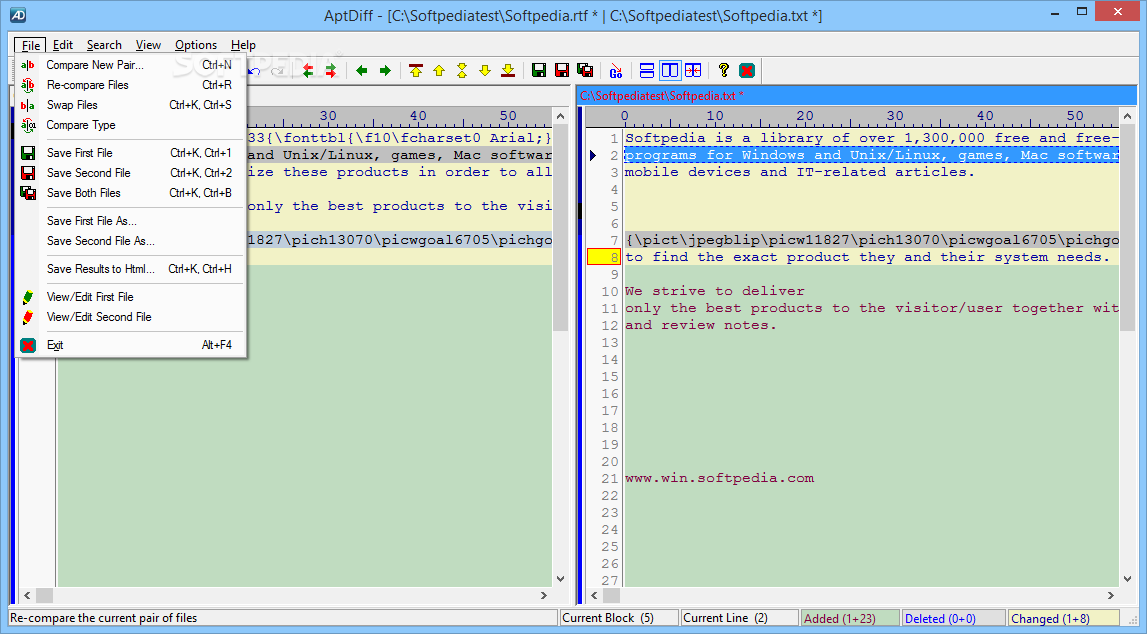Choose Save Second File menu item
This screenshot has height=634, width=1147.
click(x=130, y=173)
